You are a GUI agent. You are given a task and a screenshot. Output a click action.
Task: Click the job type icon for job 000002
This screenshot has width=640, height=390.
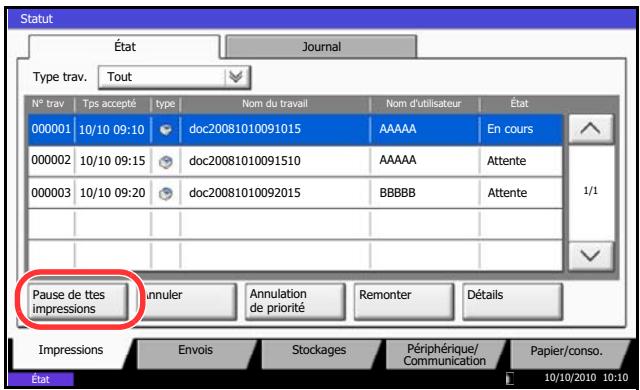point(165,162)
